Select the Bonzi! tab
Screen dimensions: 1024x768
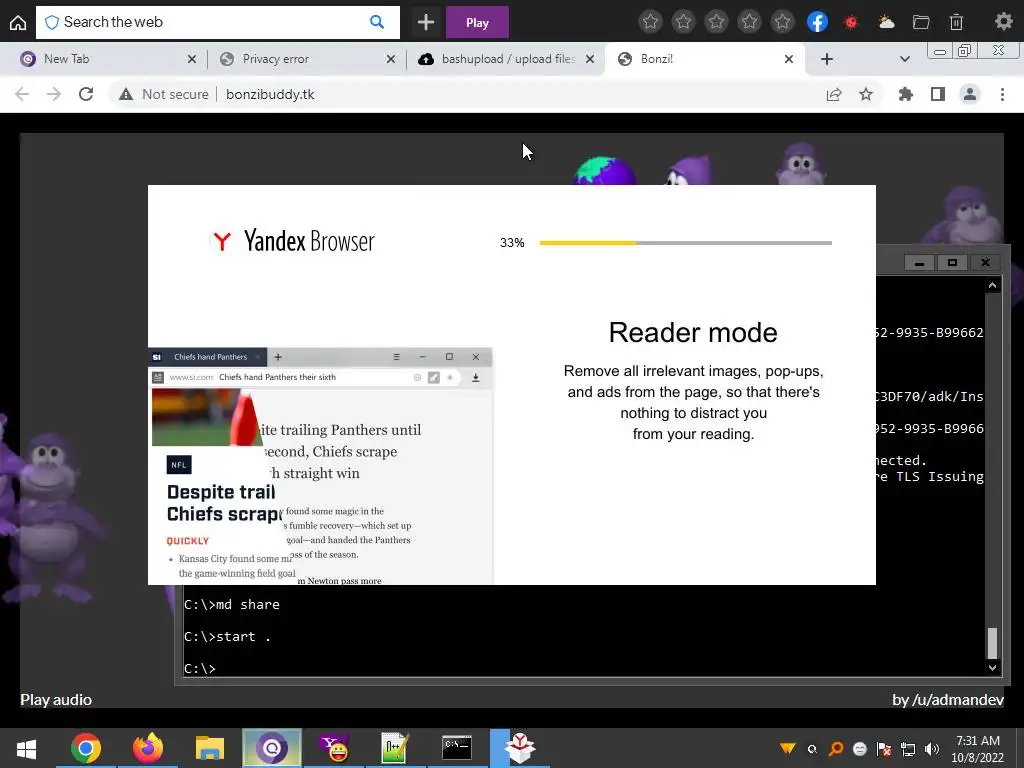(x=707, y=59)
